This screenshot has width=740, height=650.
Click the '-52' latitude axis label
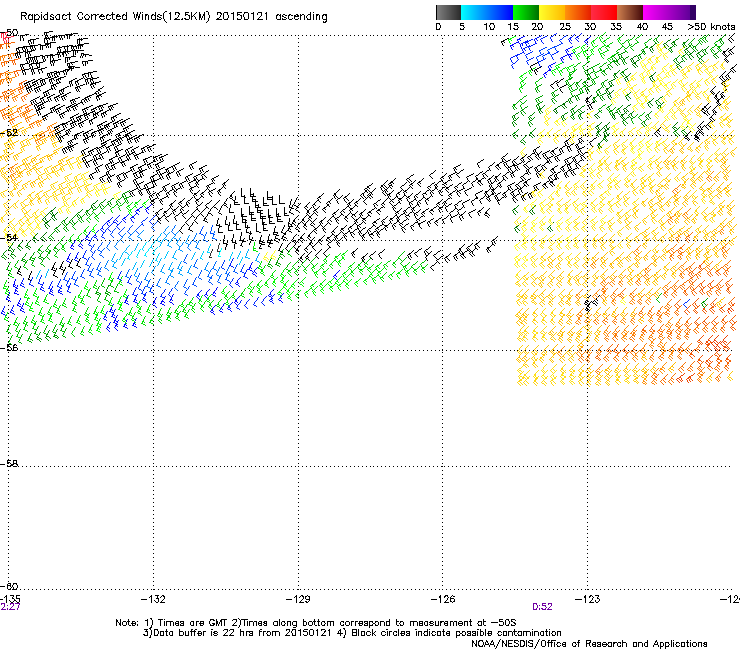pyautogui.click(x=9, y=133)
